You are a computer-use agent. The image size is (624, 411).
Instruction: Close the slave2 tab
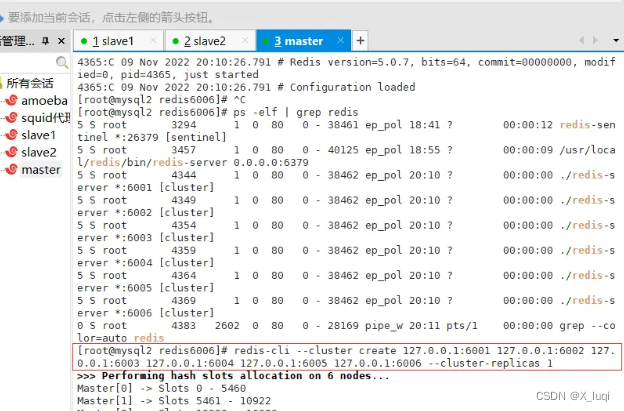point(245,40)
